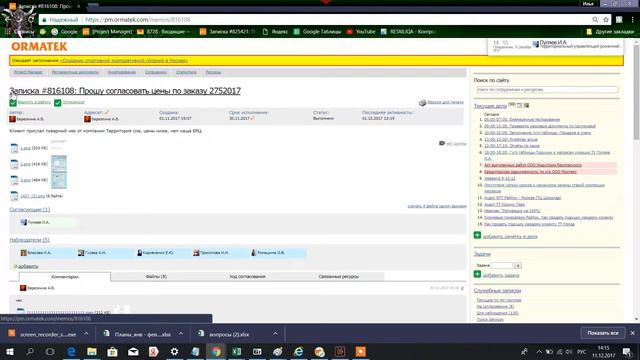Click the tags icon at right of message
The width and height of the screenshot is (640, 360).
442,143
